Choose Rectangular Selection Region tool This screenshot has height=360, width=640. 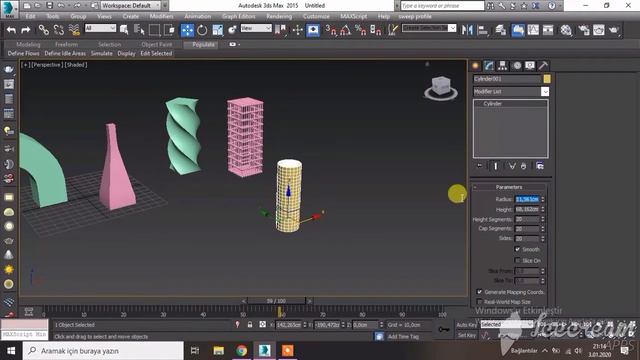click(x=154, y=30)
